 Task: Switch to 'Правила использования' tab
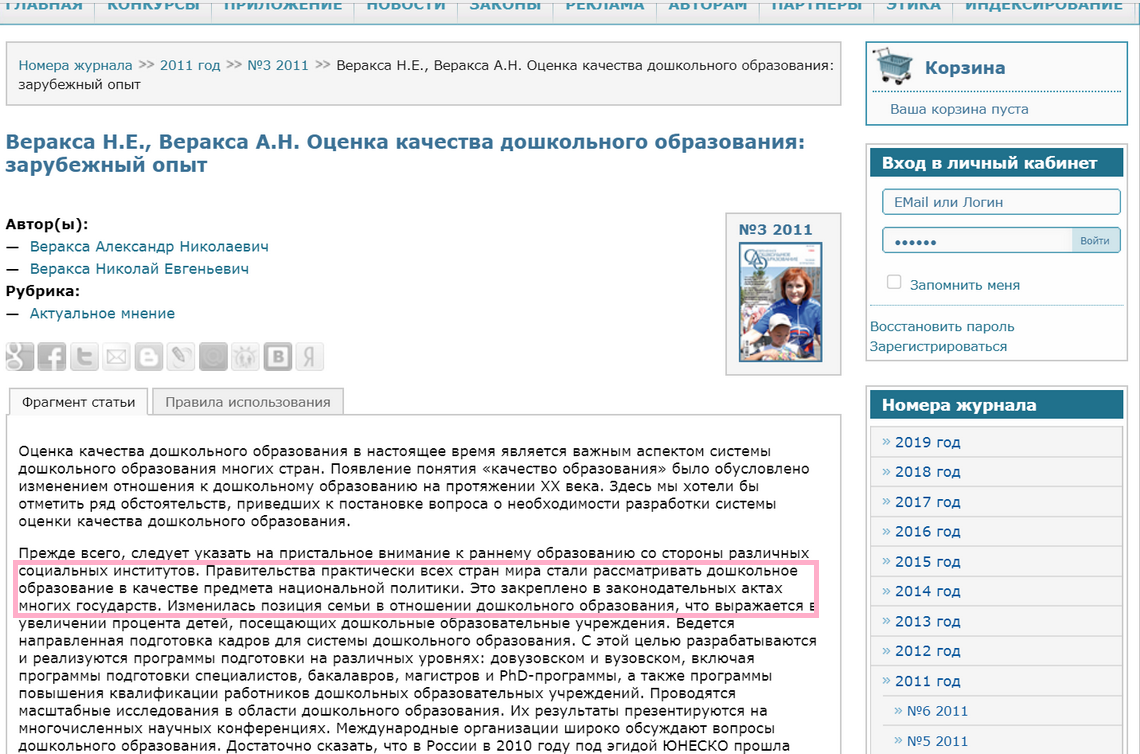247,402
